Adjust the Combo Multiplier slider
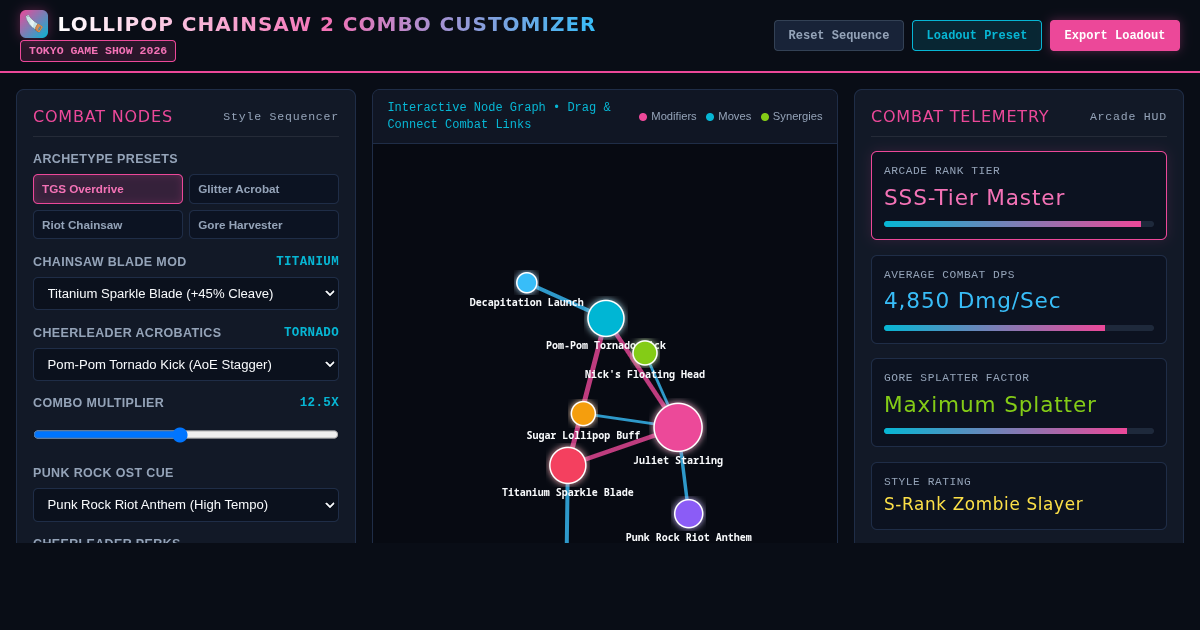Image resolution: width=1200 pixels, height=630 pixels. tap(186, 435)
